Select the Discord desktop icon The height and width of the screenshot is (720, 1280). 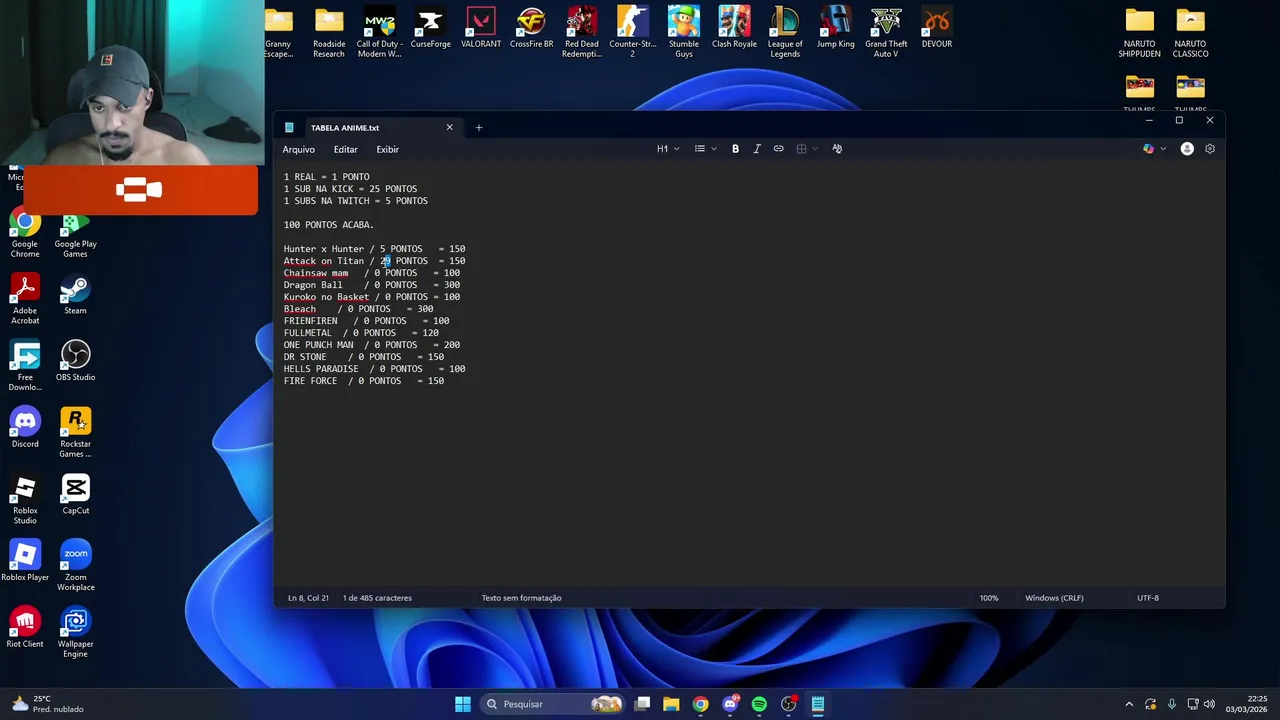pyautogui.click(x=25, y=429)
